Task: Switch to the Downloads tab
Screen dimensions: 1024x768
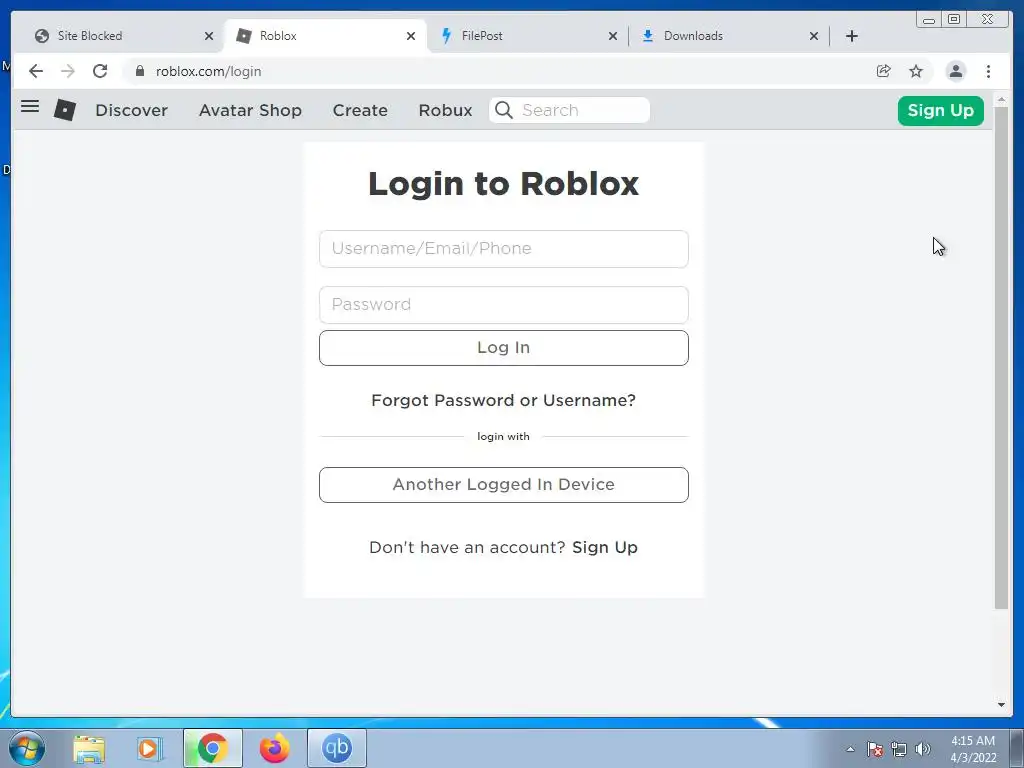Action: [728, 36]
